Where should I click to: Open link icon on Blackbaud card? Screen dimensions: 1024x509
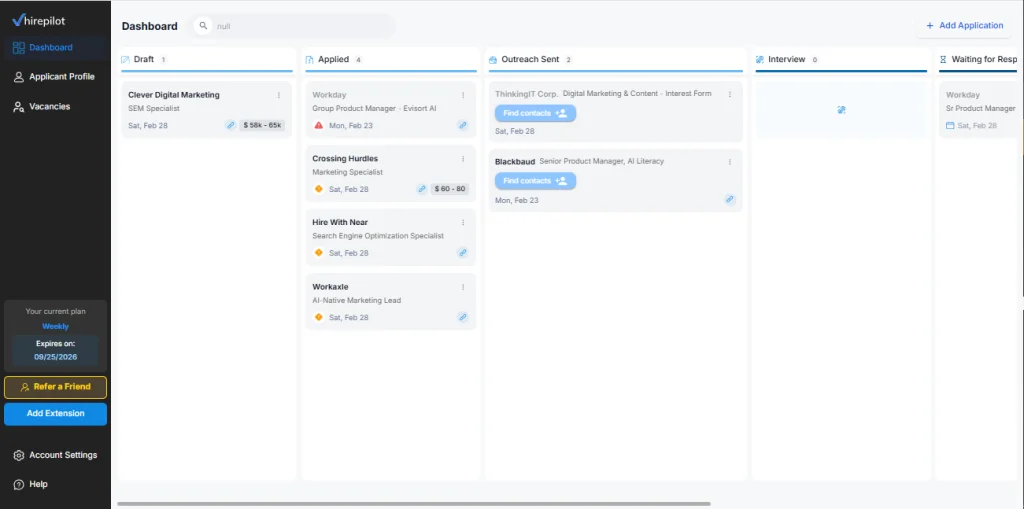(729, 199)
